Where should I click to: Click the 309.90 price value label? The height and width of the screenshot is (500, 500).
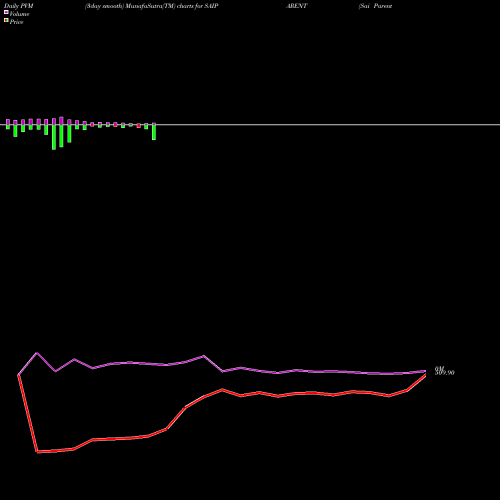click(x=445, y=373)
